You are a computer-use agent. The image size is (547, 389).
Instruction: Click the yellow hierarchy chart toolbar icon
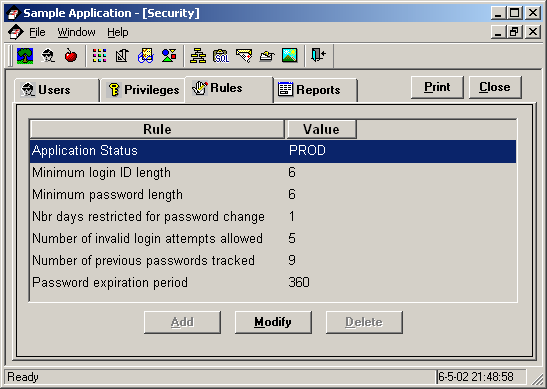click(198, 56)
